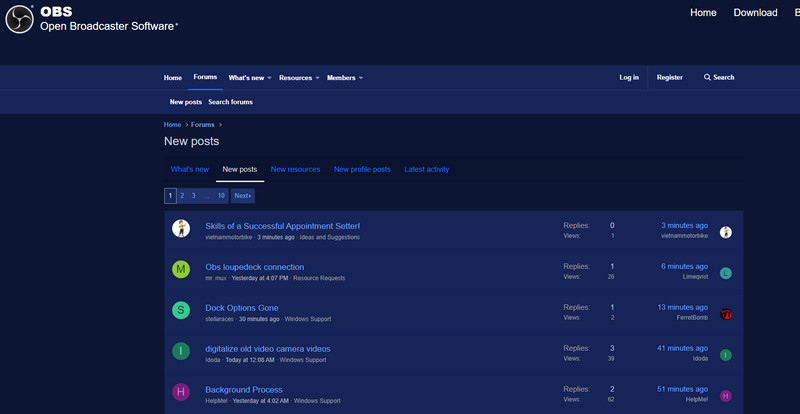The image size is (800, 414).
Task: Open the Home item in the forum navbar
Action: (172, 78)
